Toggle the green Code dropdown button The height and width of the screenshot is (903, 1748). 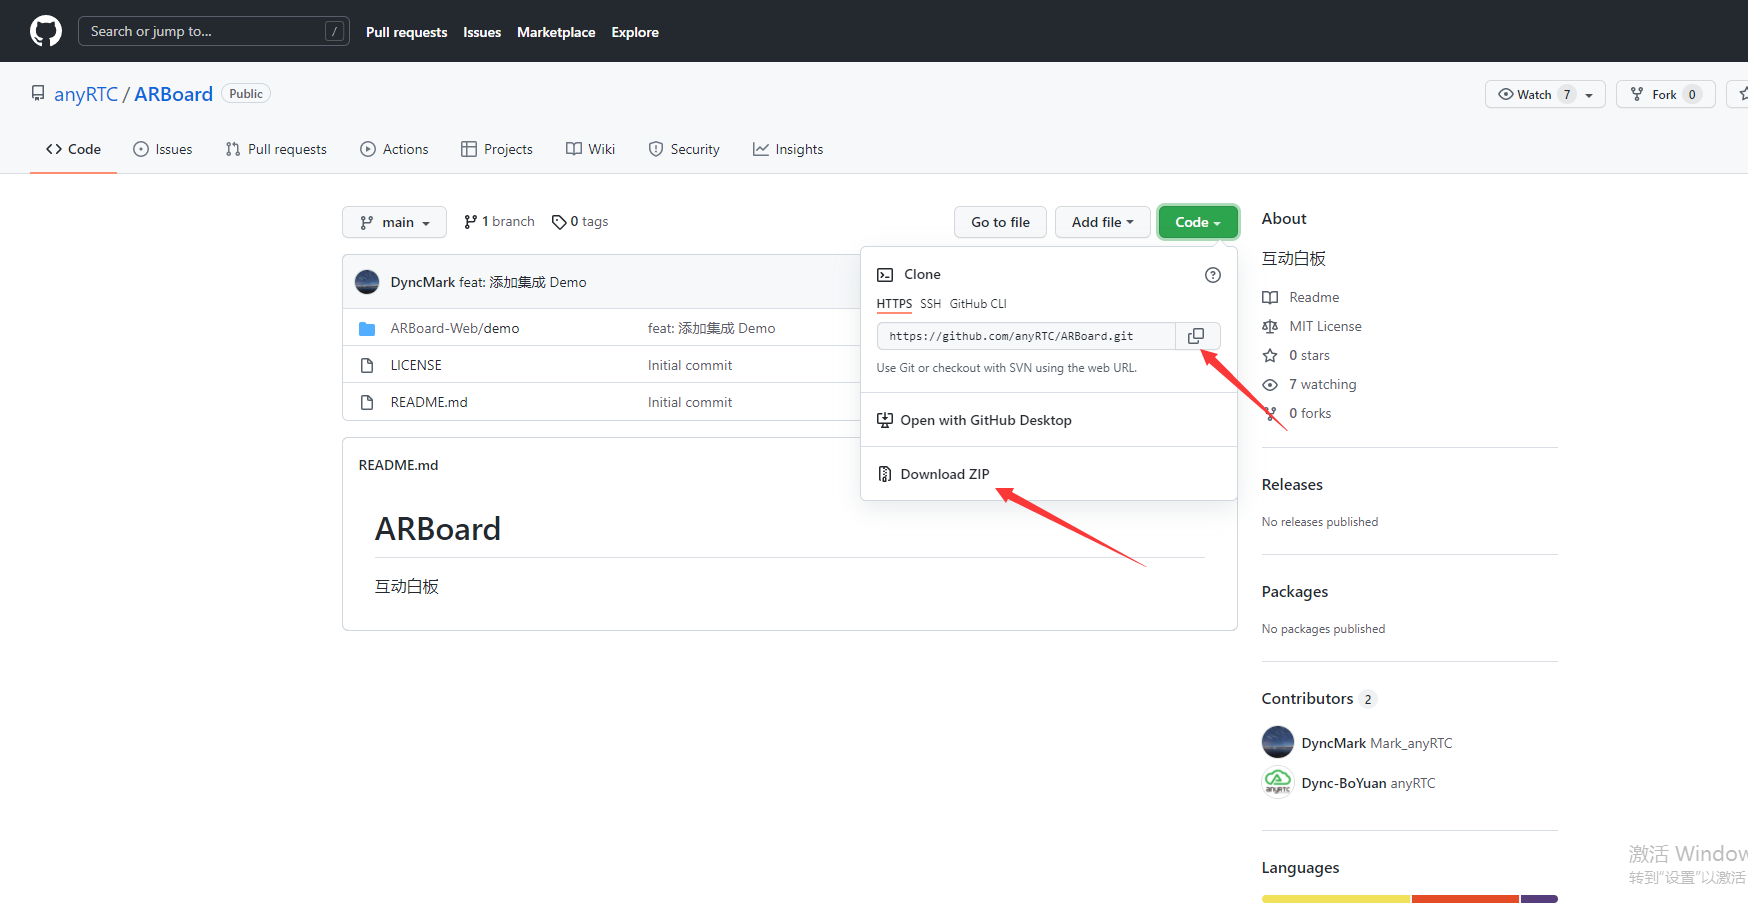[x=1198, y=222]
